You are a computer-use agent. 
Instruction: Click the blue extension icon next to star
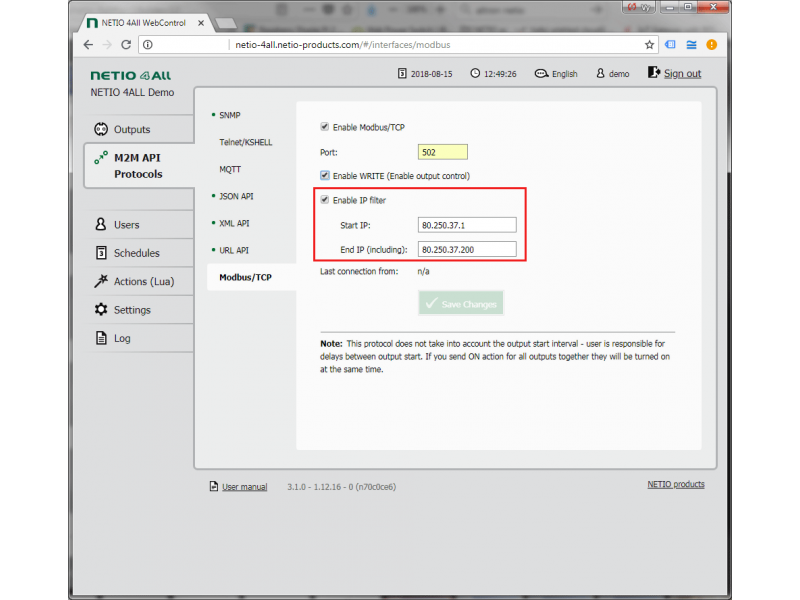tap(670, 45)
